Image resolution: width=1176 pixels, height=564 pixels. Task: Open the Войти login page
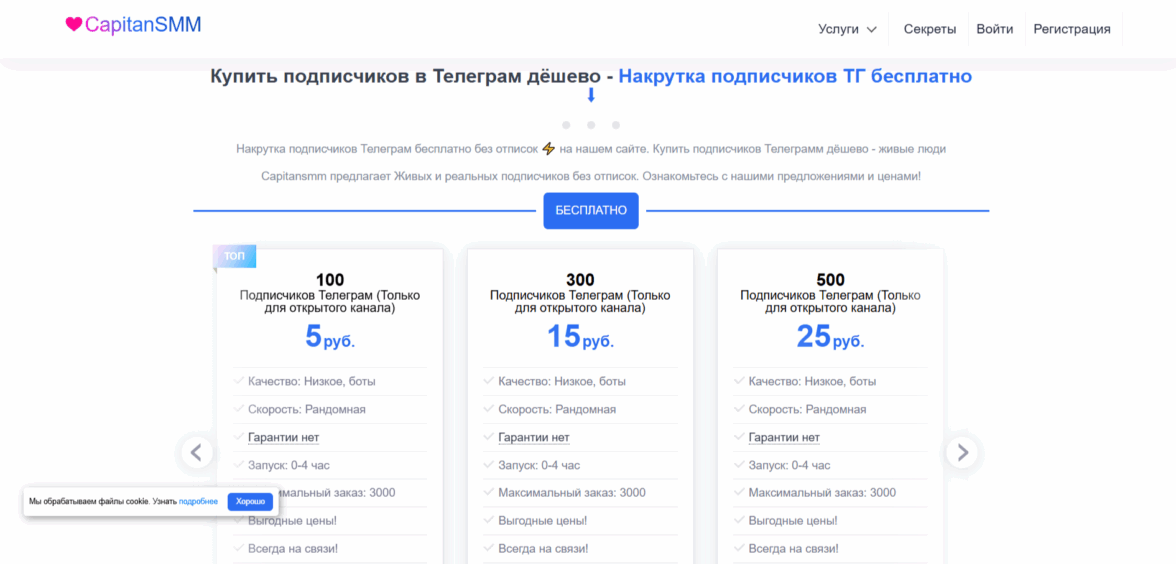click(x=995, y=29)
